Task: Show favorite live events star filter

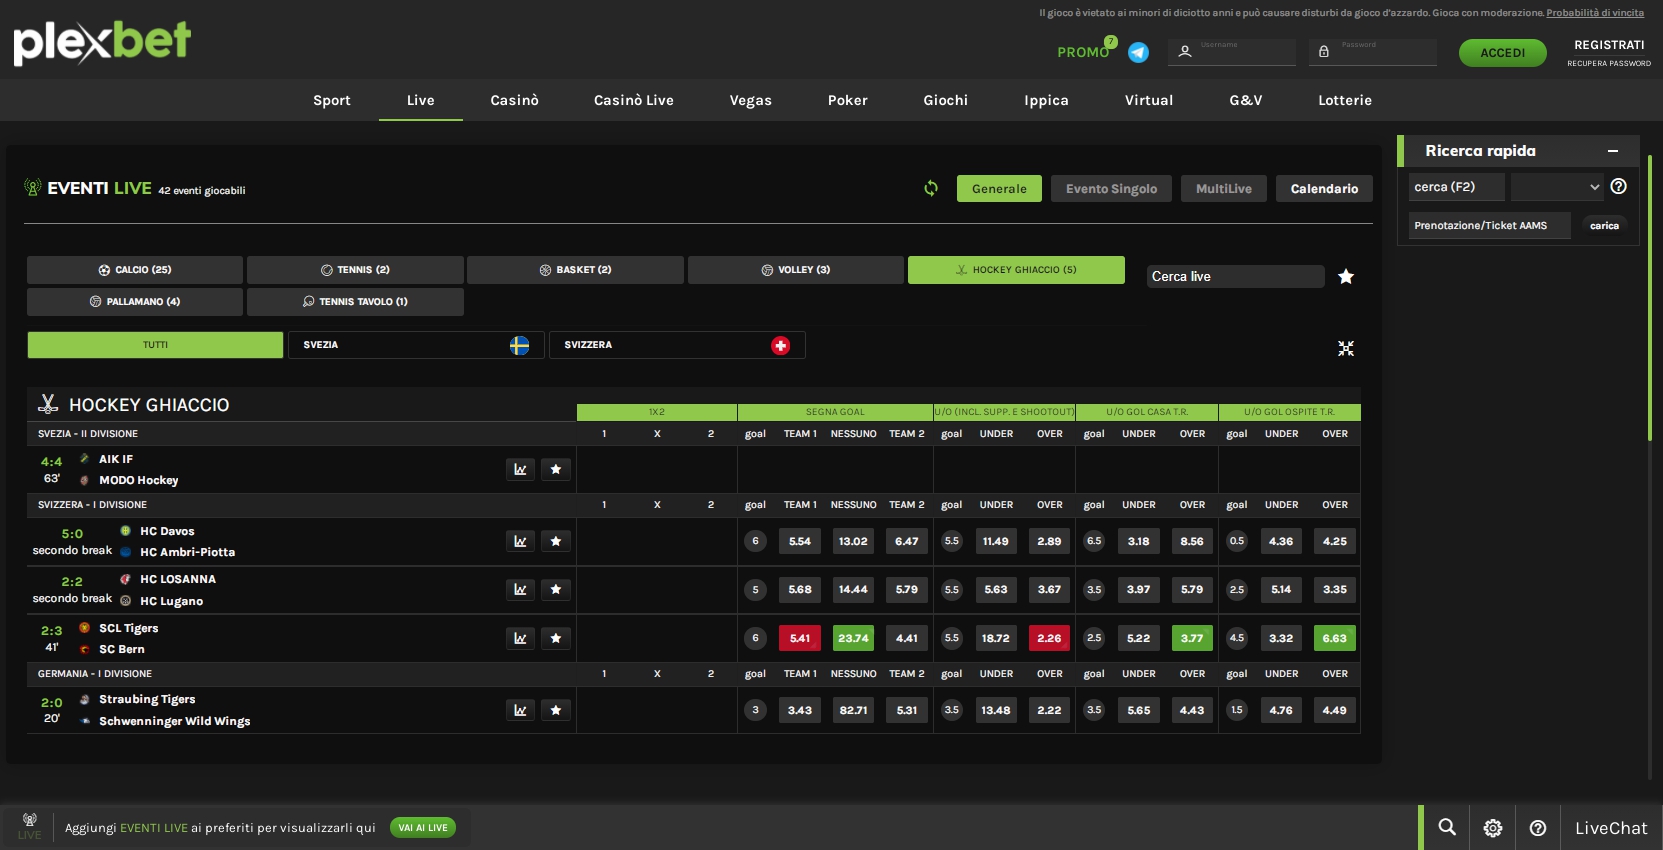Action: point(1346,277)
